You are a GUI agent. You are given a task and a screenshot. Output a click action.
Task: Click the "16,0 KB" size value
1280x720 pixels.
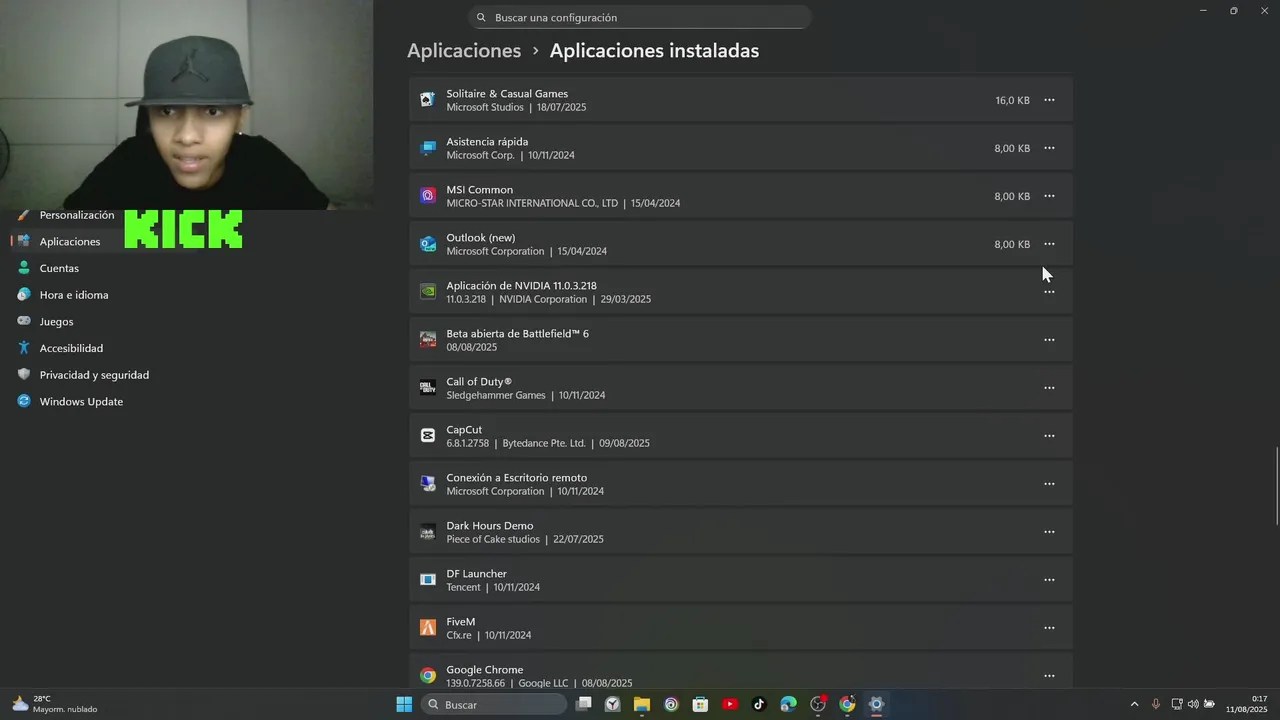point(1012,100)
